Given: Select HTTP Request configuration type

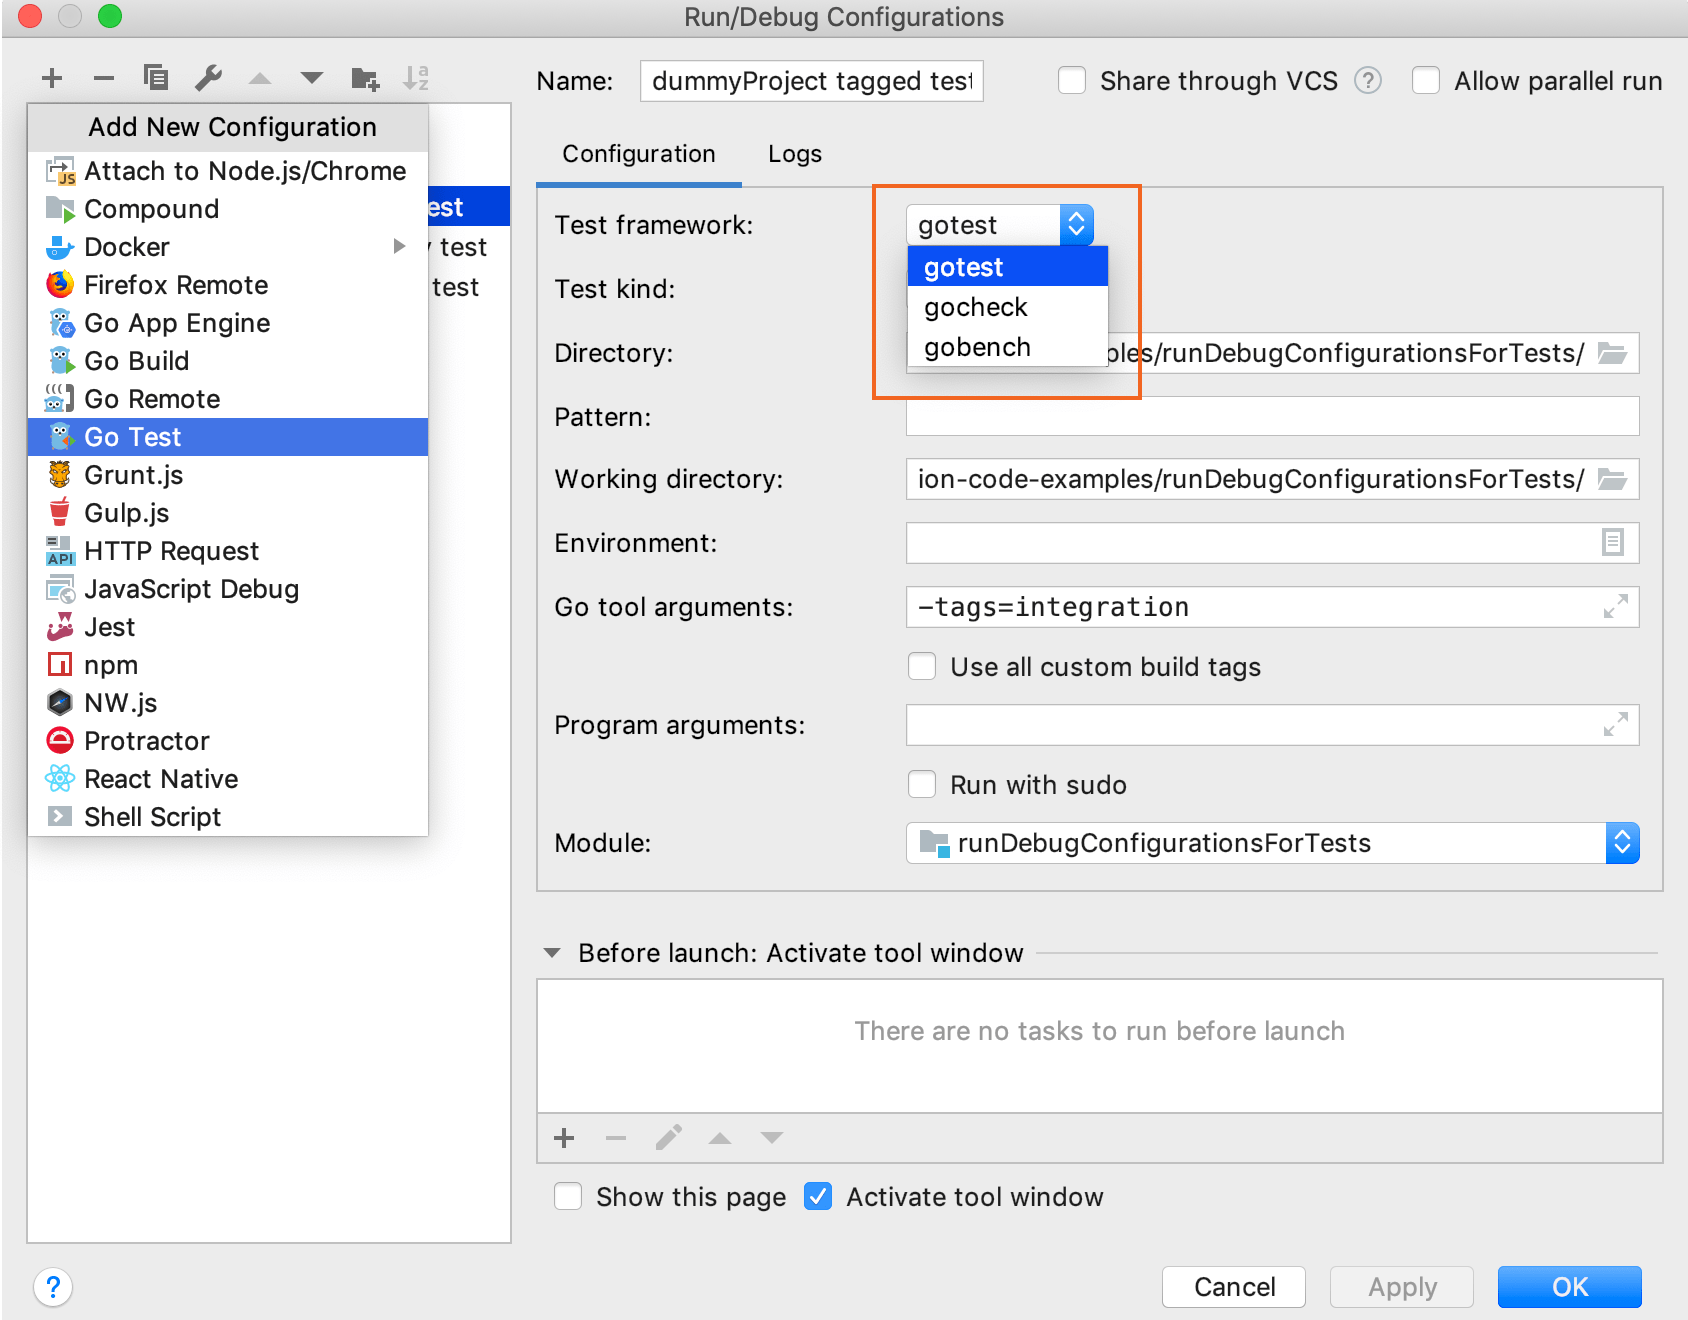Looking at the screenshot, I should [x=228, y=551].
